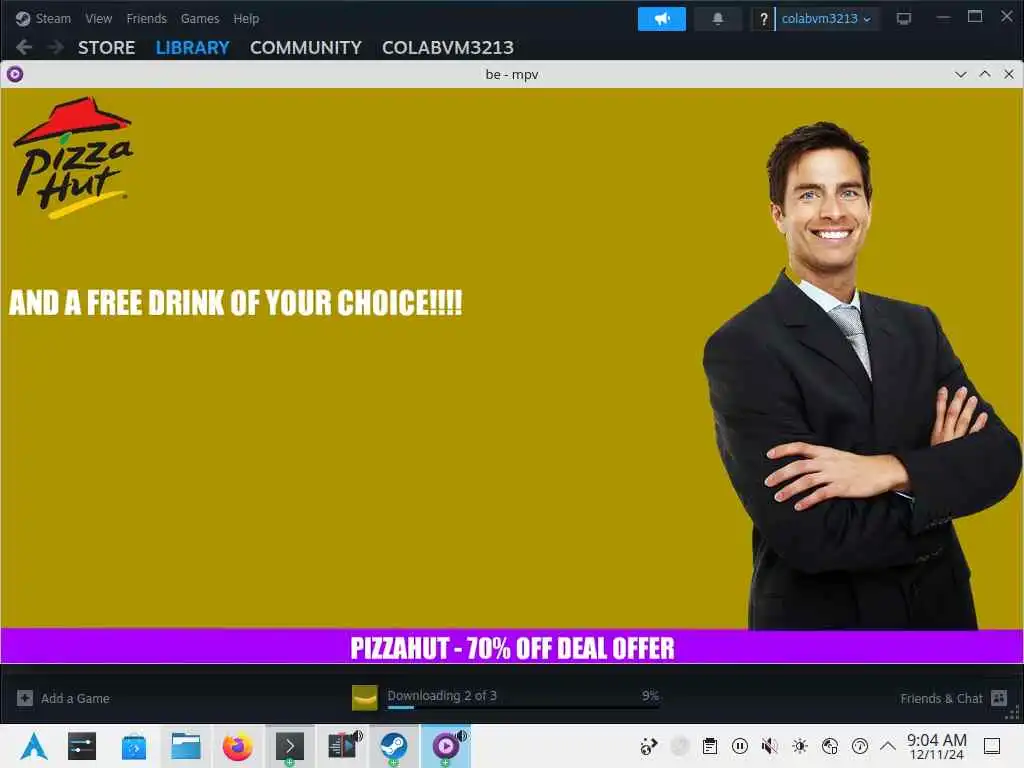This screenshot has height=768, width=1024.
Task: Minimize the Steam window
Action: pos(943,18)
